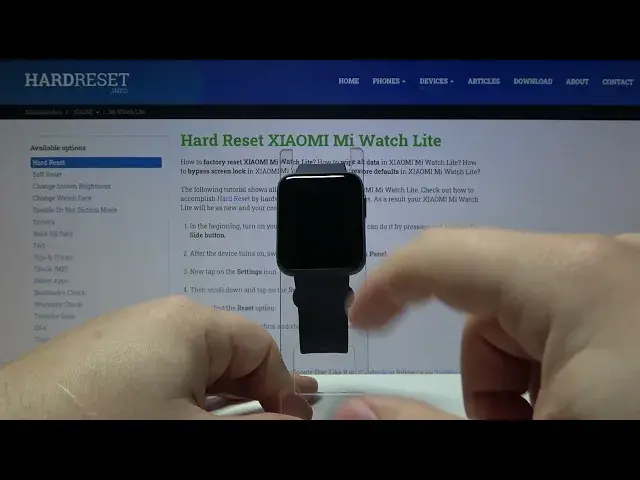Open XIAOMI breadcrumb dropdown
Screen dimensions: 640x480
tap(86, 112)
